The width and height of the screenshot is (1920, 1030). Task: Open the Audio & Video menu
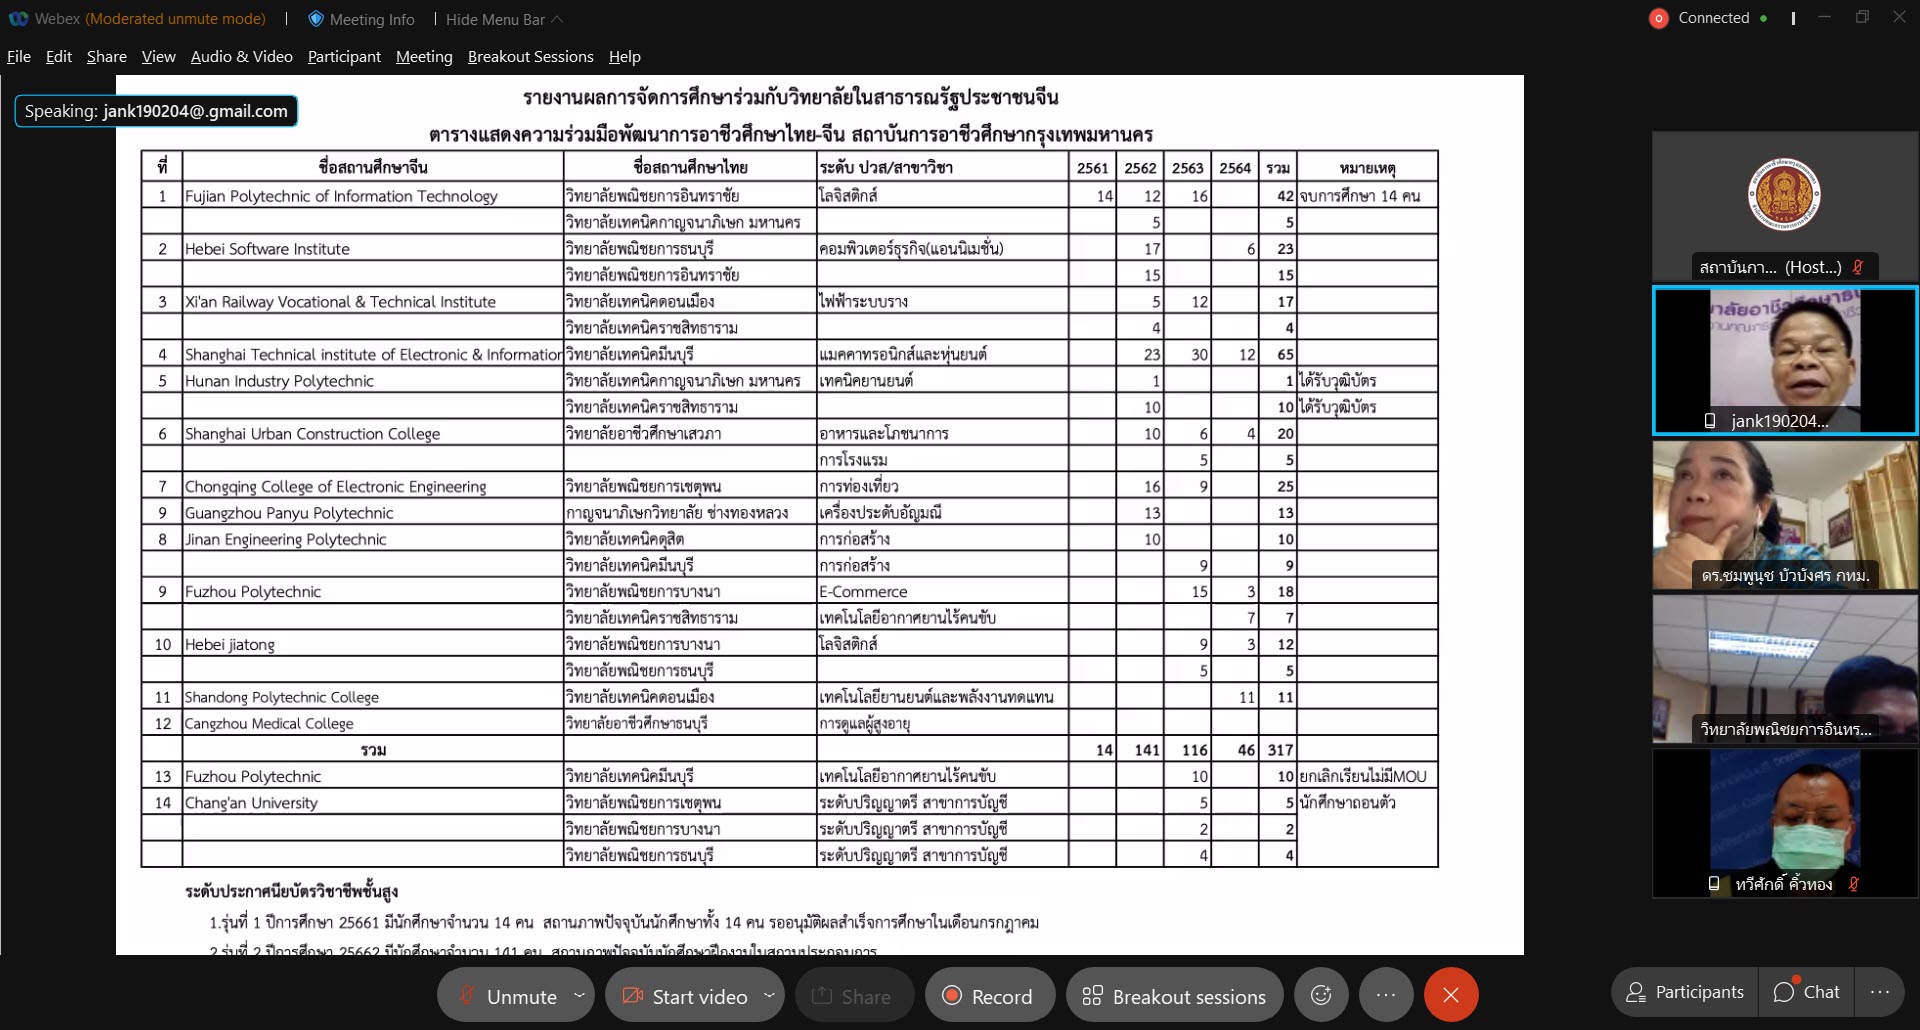[x=242, y=57]
